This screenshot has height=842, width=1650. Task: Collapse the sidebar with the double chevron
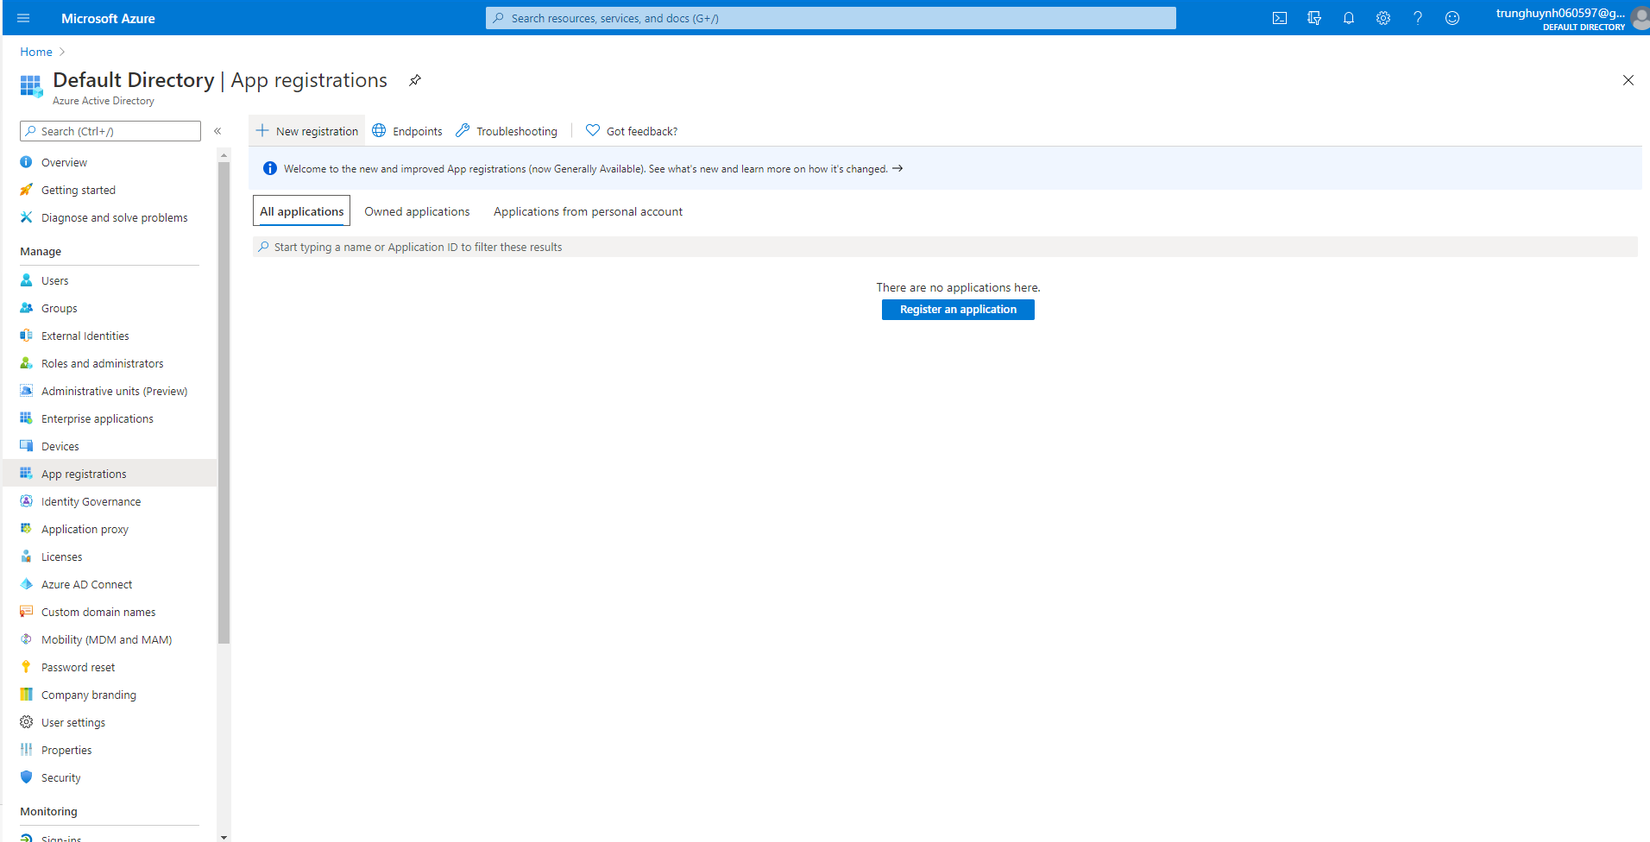pyautogui.click(x=217, y=131)
